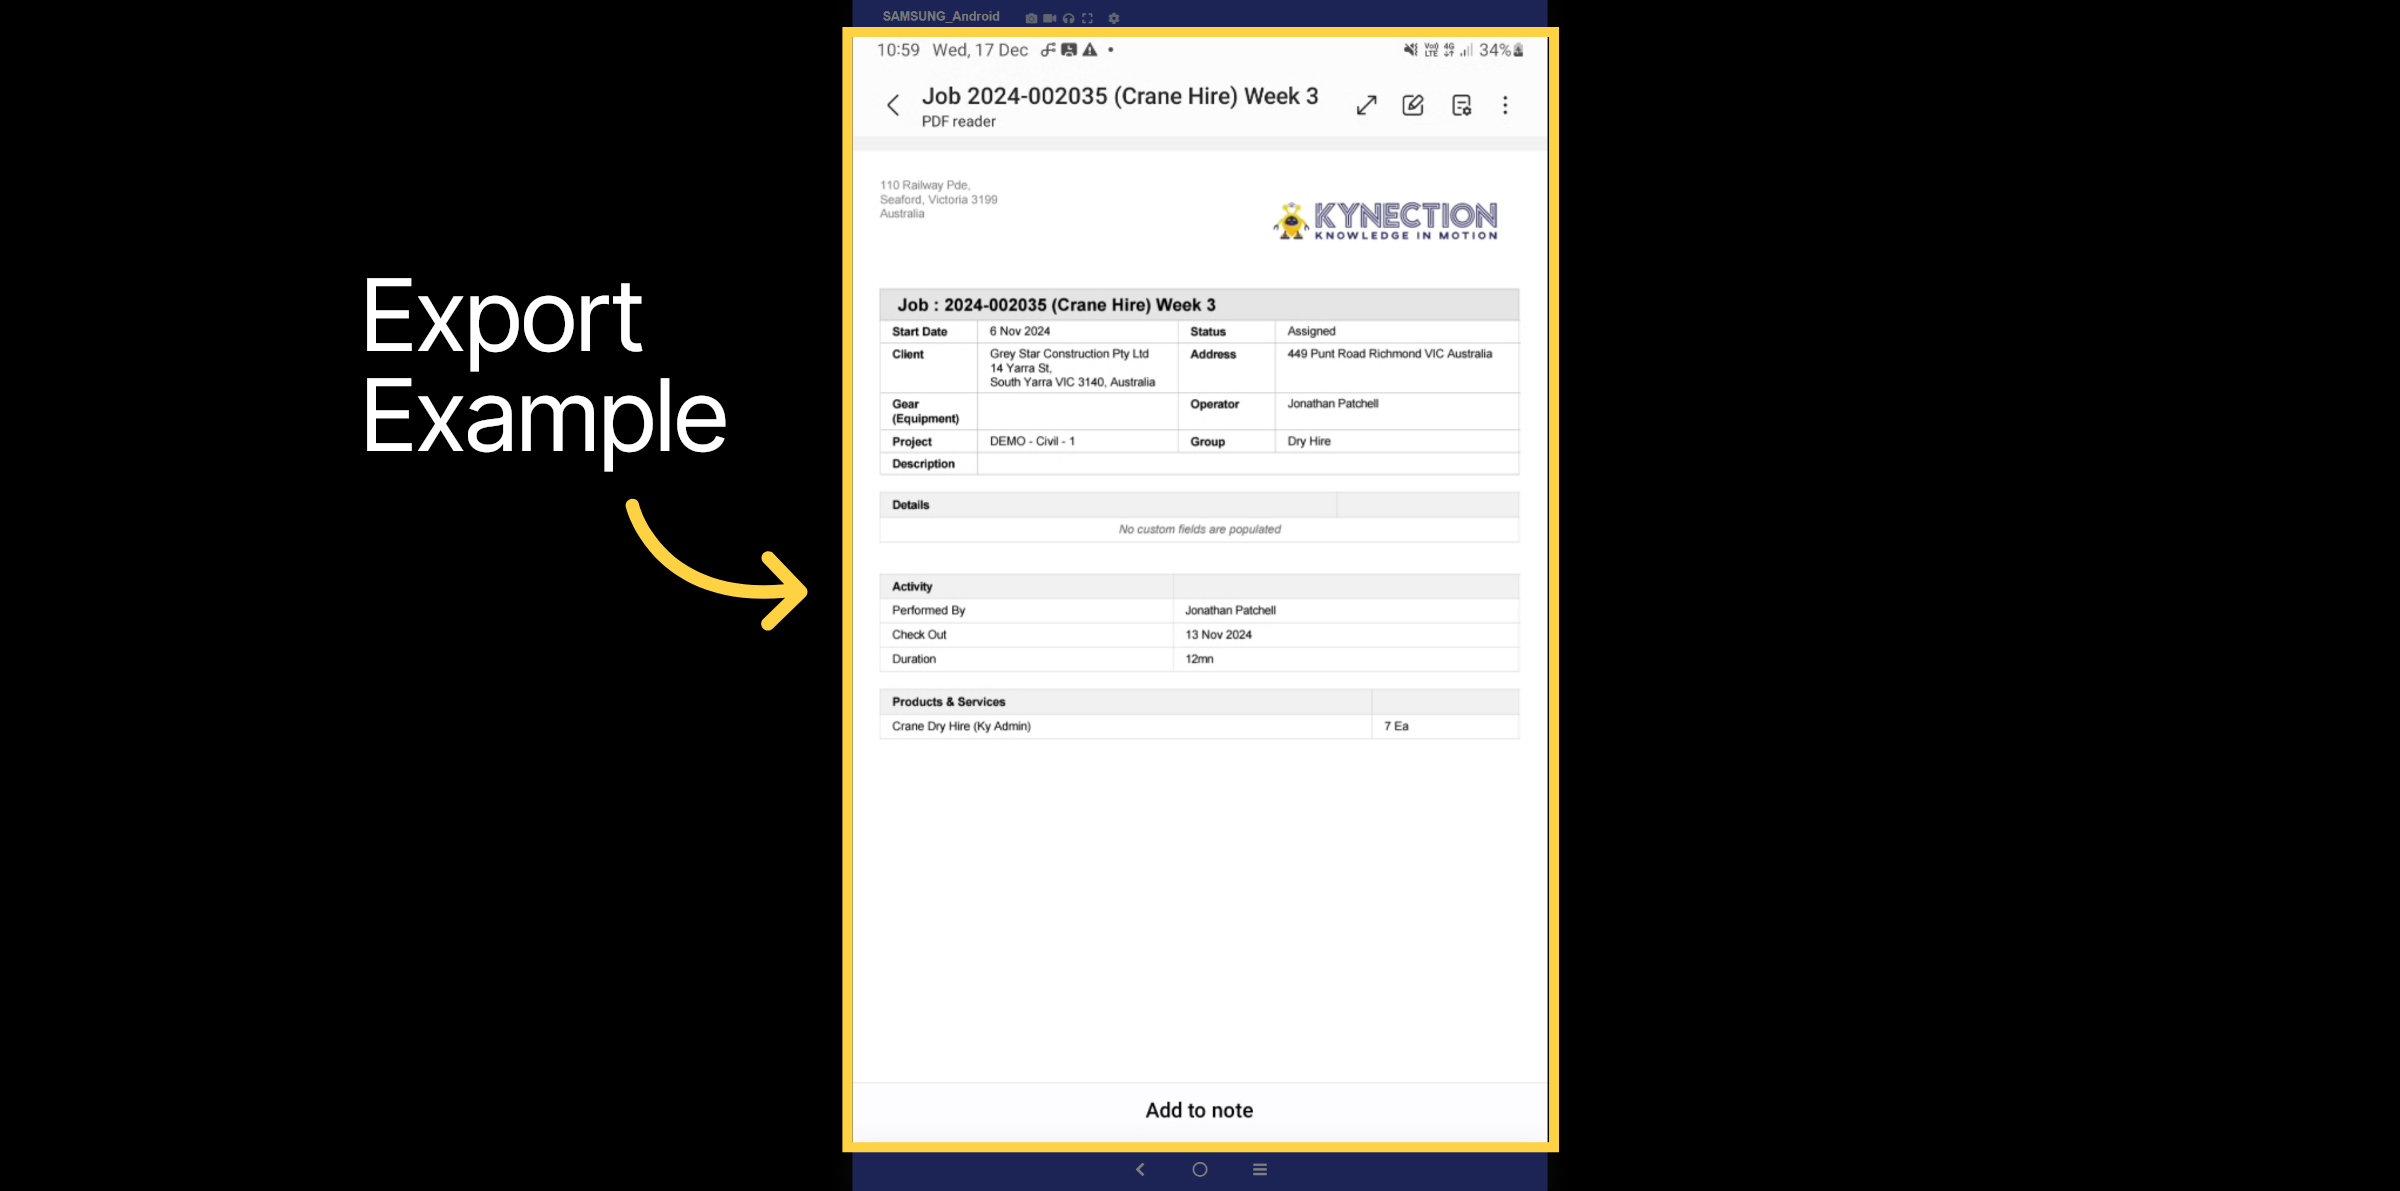Tap the screen cast notification icon
The width and height of the screenshot is (2400, 1191).
(x=1069, y=50)
